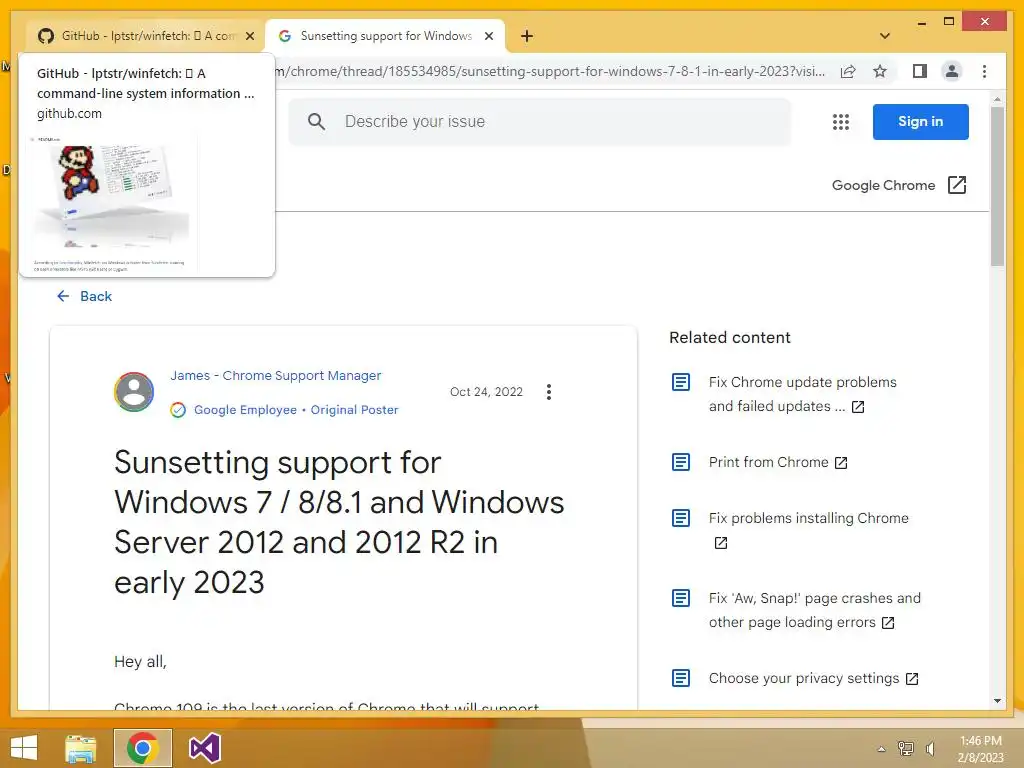Share this page icon in address bar
This screenshot has height=768, width=1024.
pyautogui.click(x=848, y=71)
